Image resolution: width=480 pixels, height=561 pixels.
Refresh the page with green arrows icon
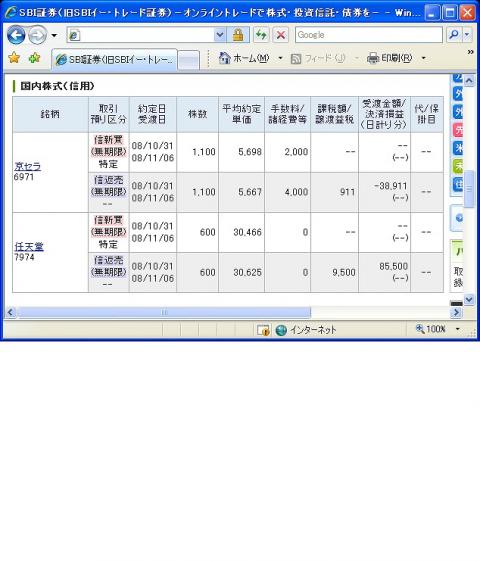(261, 35)
